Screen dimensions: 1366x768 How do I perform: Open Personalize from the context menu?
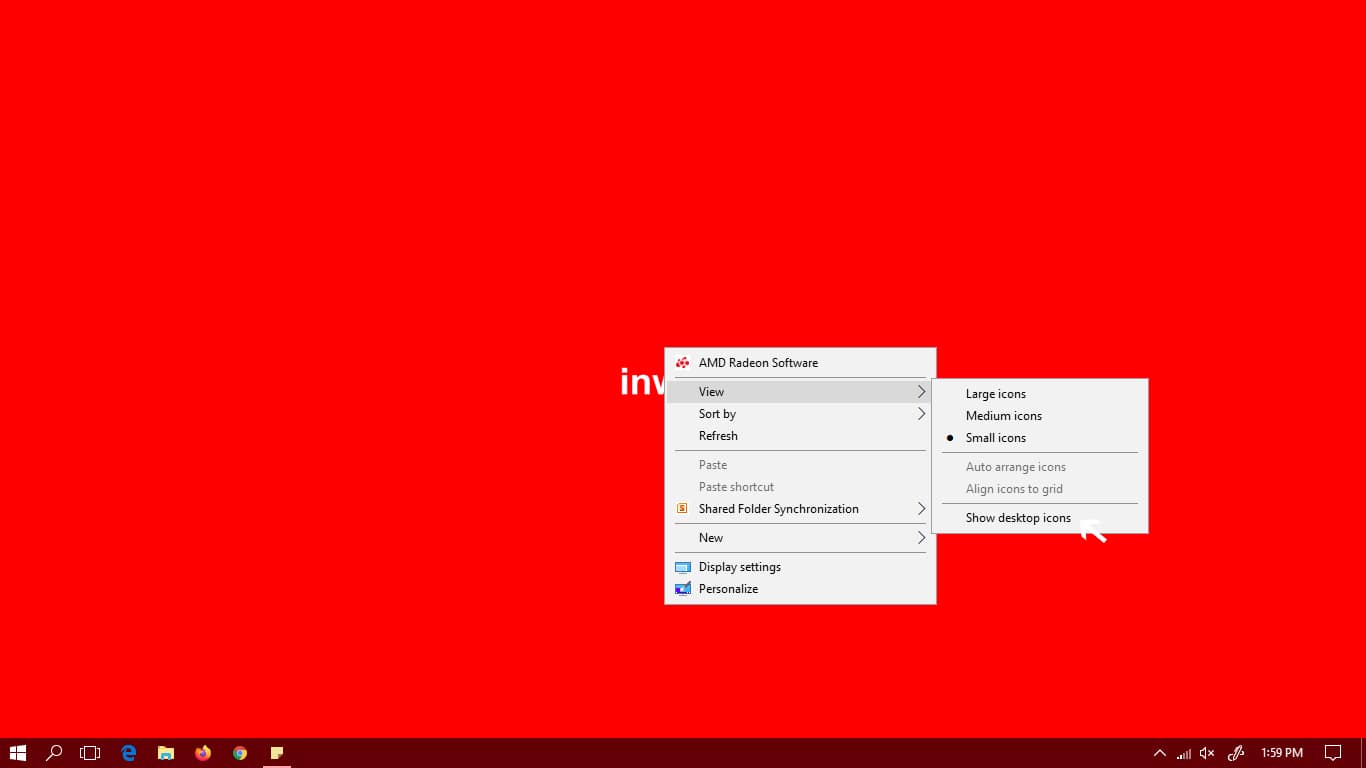pyautogui.click(x=728, y=589)
